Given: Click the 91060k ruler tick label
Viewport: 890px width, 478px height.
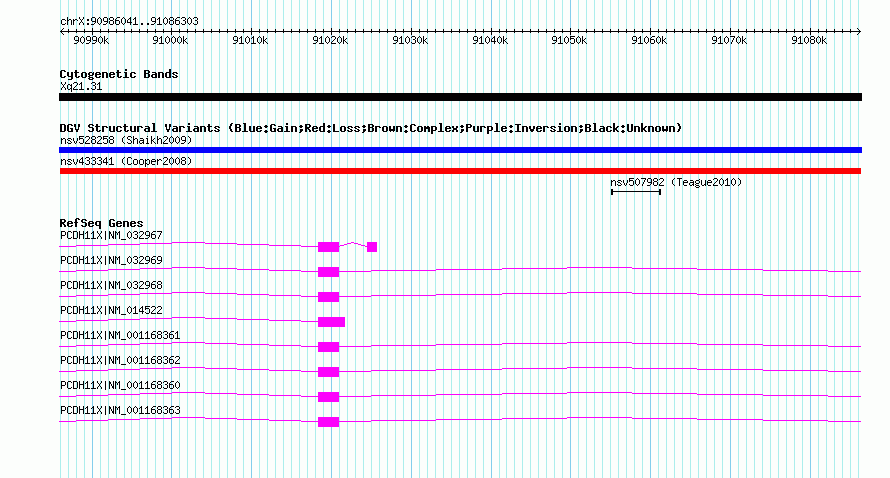Looking at the screenshot, I should pos(649,41).
